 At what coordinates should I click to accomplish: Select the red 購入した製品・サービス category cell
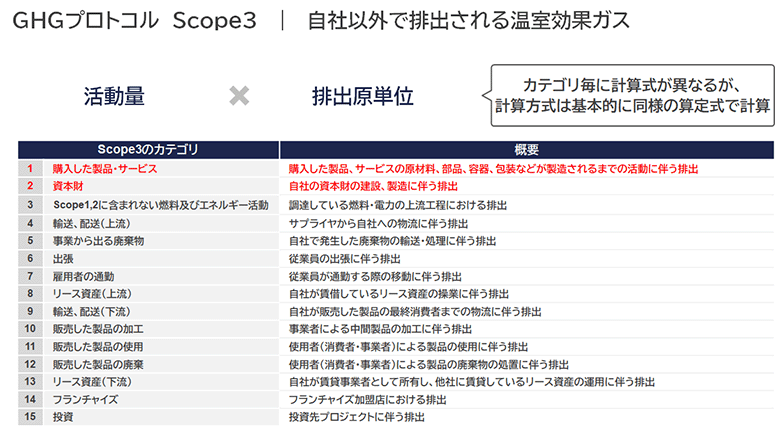[105, 169]
